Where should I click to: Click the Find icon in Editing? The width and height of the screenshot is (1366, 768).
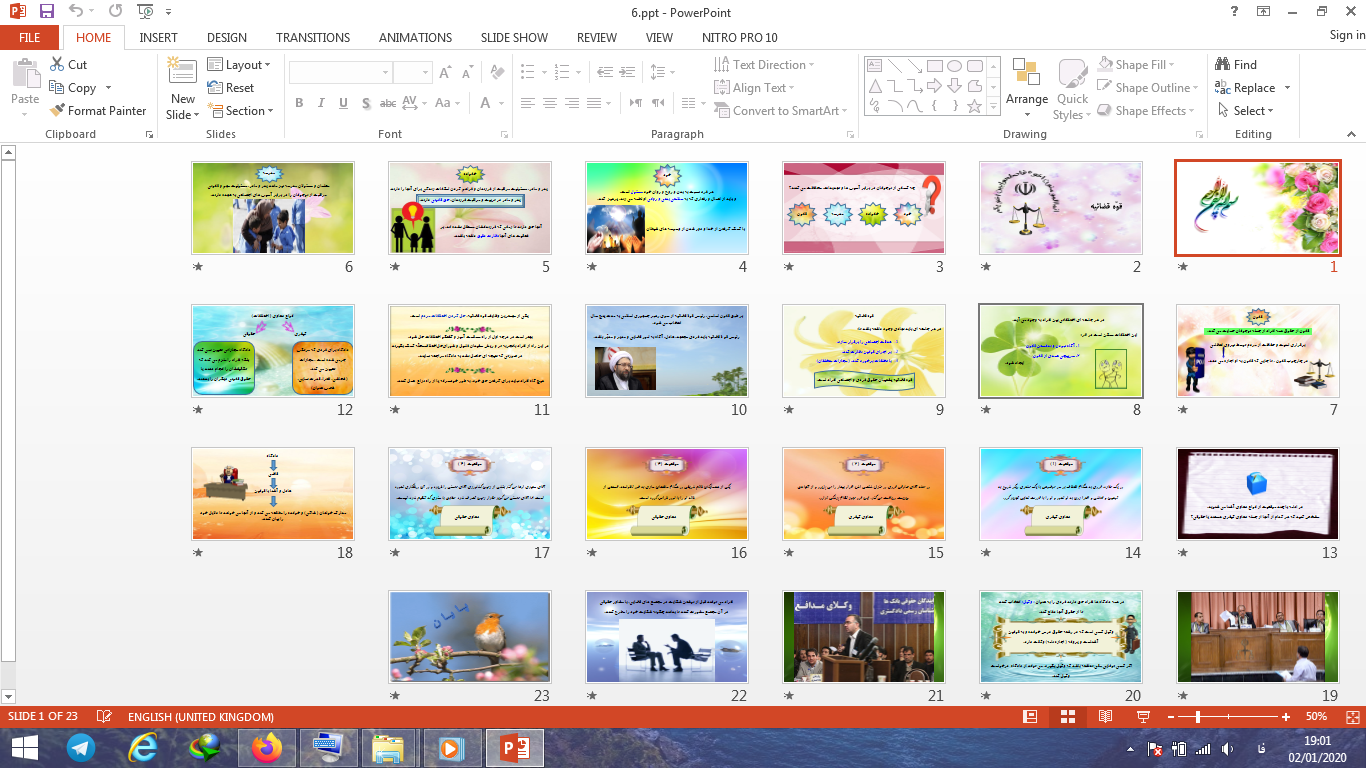1236,64
